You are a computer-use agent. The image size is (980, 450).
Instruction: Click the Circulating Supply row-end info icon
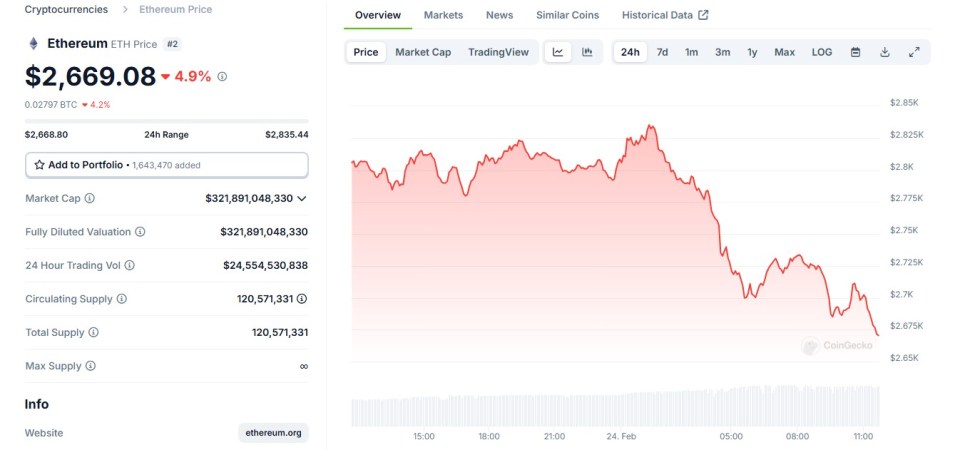click(302, 298)
